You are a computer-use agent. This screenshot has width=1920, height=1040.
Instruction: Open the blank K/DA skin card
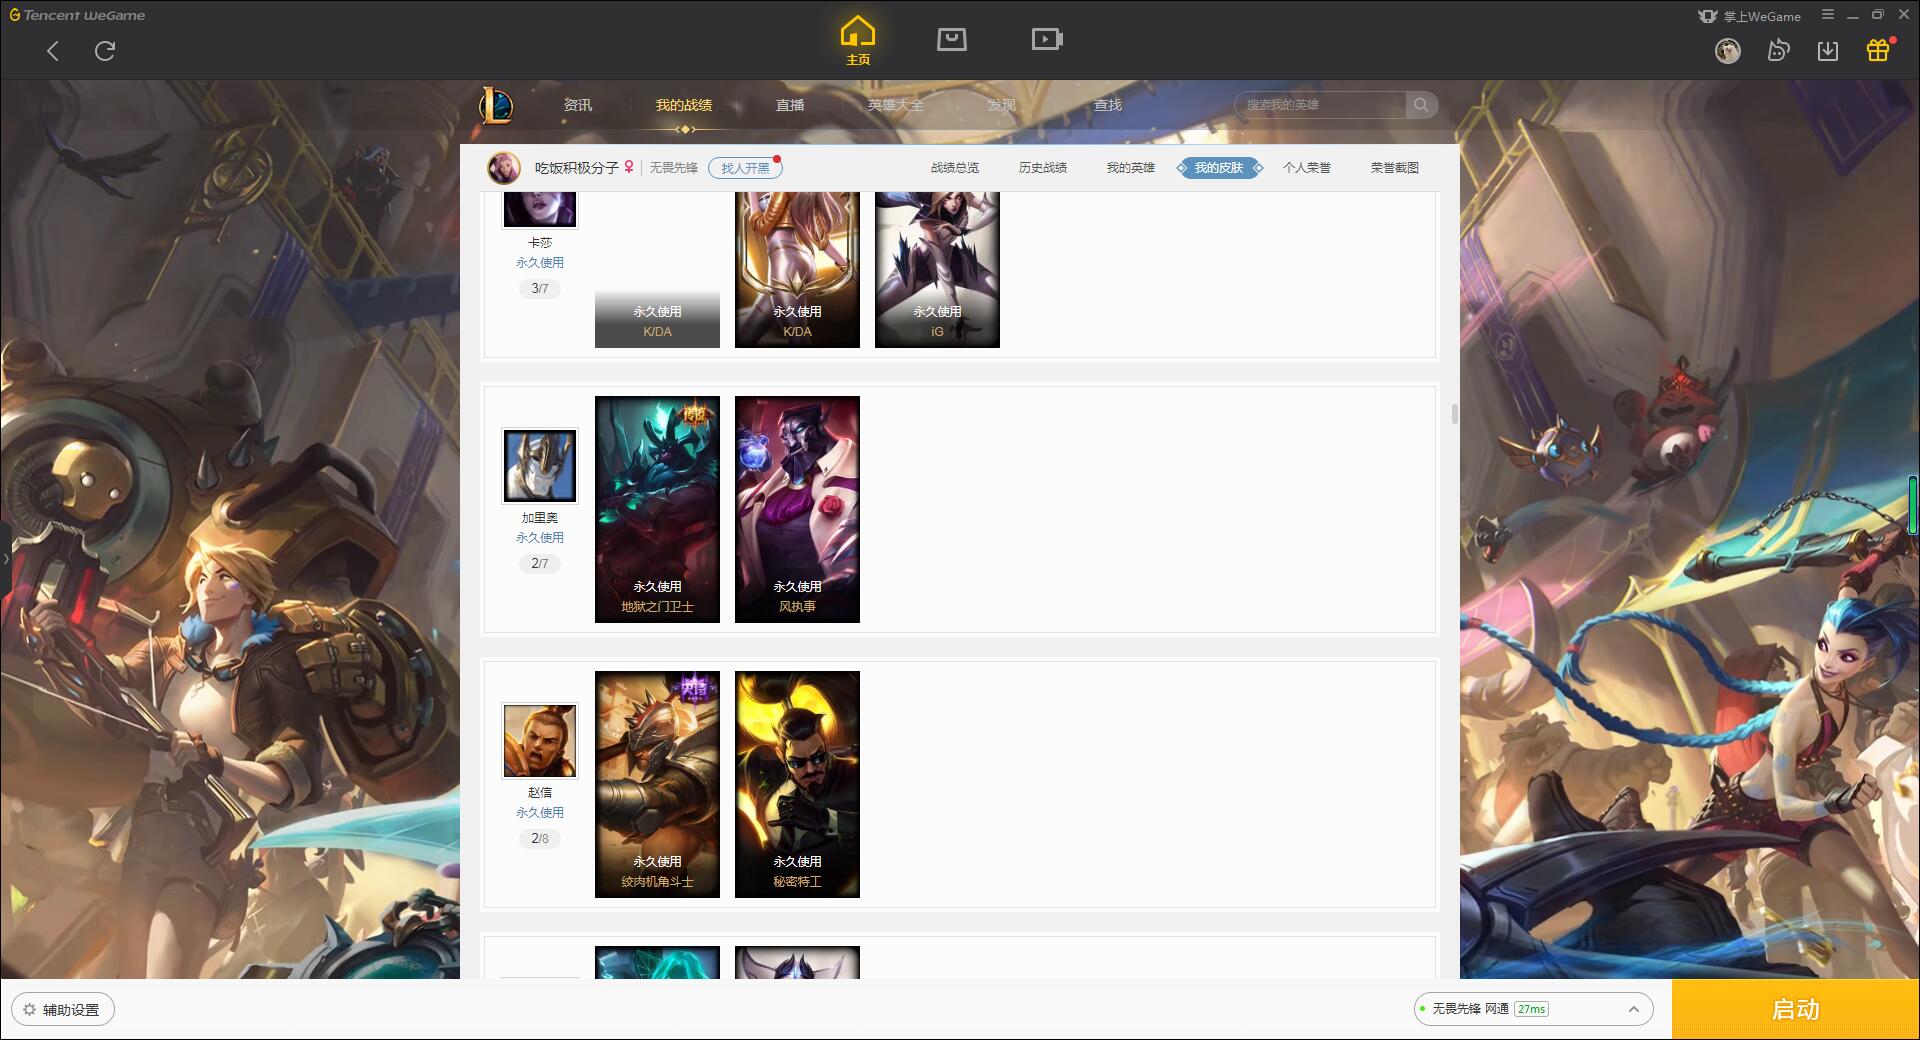tap(657, 270)
